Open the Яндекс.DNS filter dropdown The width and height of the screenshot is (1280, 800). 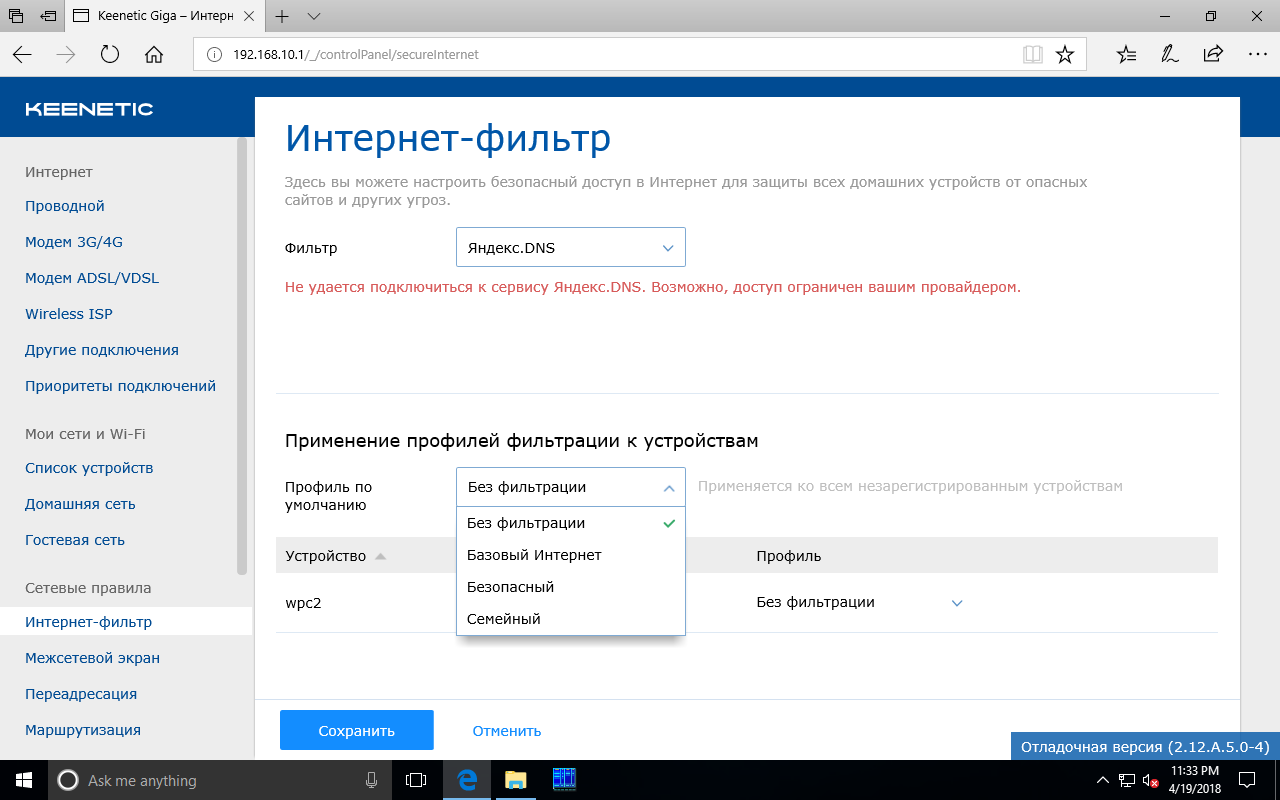coord(571,247)
